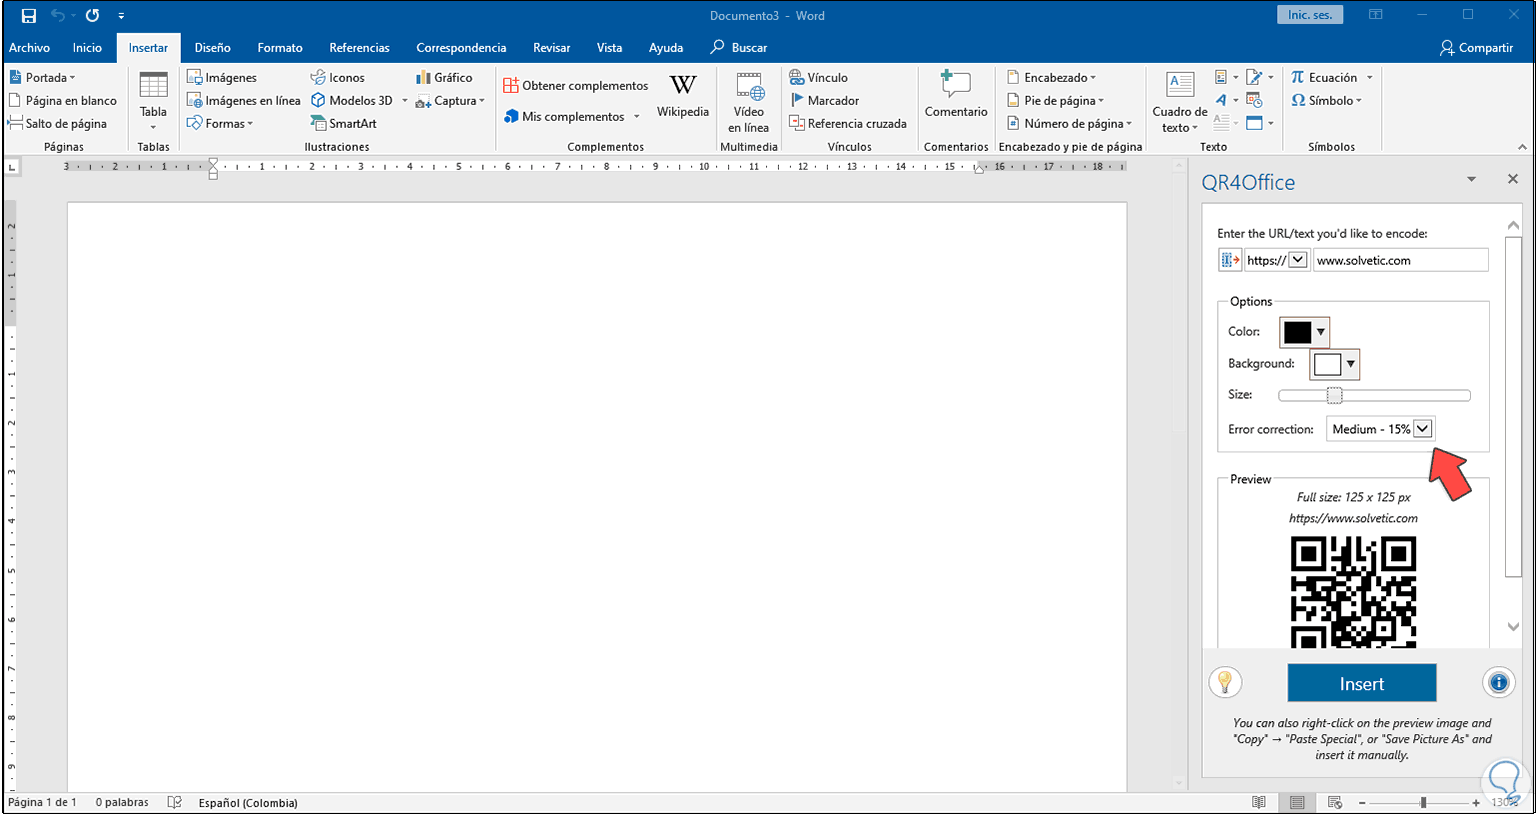
Task: Insert a Gráfico chart
Action: point(444,77)
